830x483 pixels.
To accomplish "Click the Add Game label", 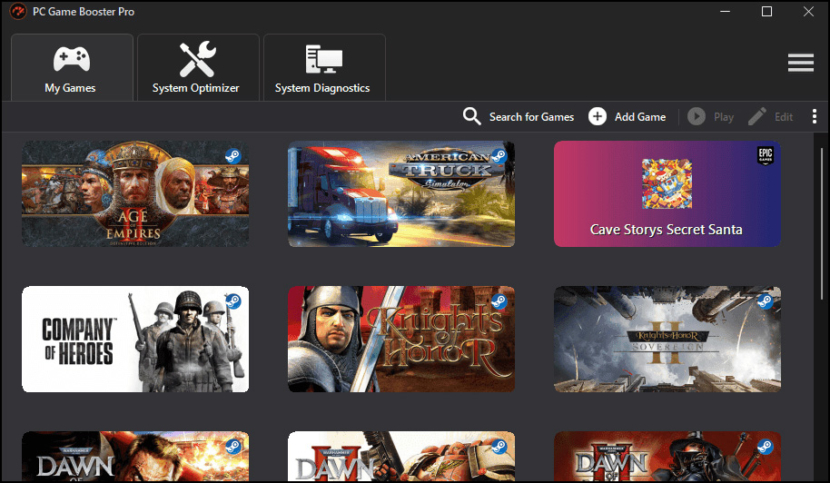I will (x=640, y=117).
